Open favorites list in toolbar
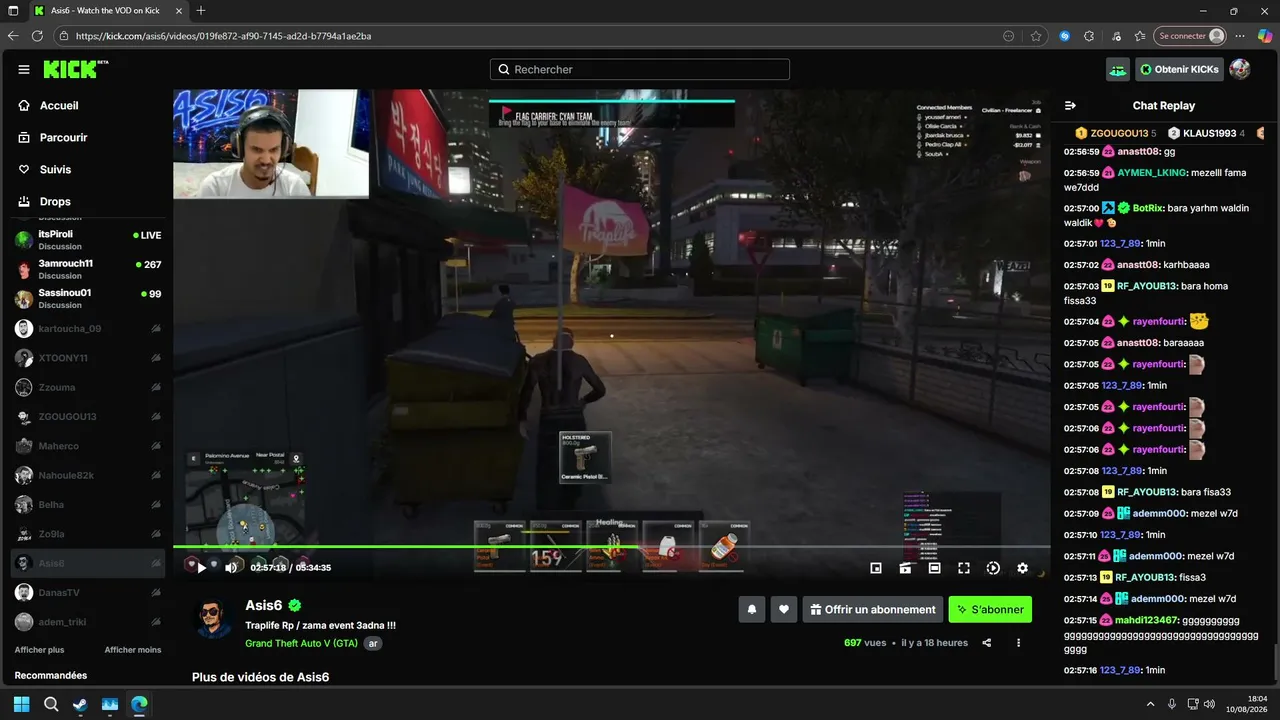The width and height of the screenshot is (1280, 720). click(1141, 36)
